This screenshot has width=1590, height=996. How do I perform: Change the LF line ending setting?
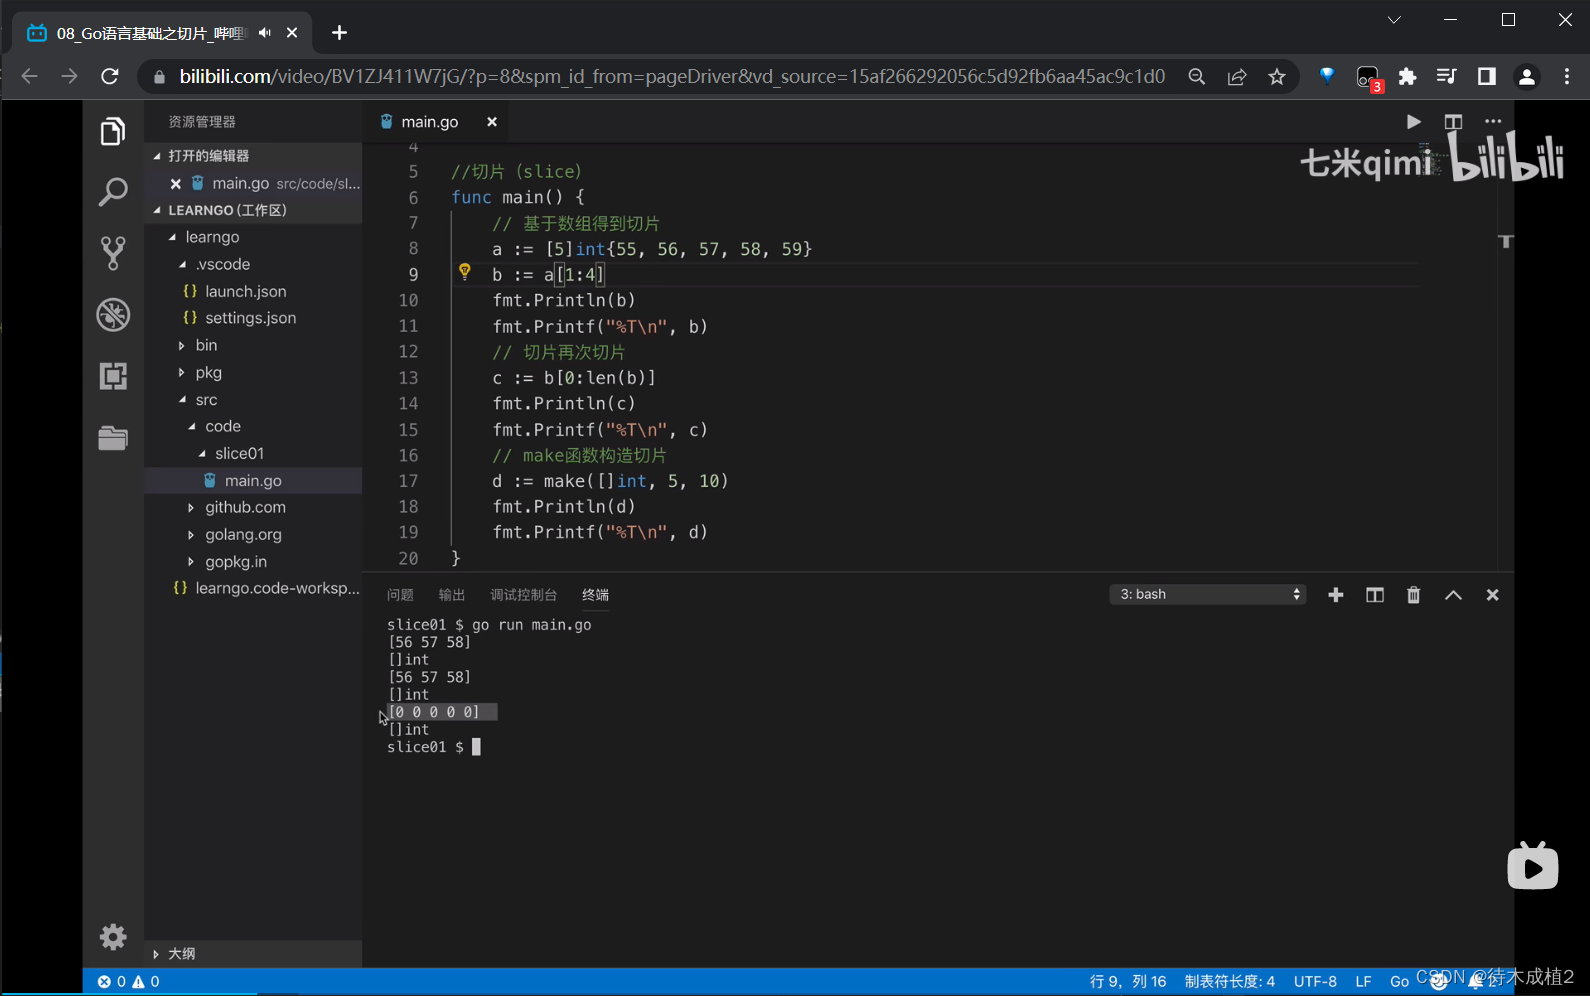click(1363, 982)
